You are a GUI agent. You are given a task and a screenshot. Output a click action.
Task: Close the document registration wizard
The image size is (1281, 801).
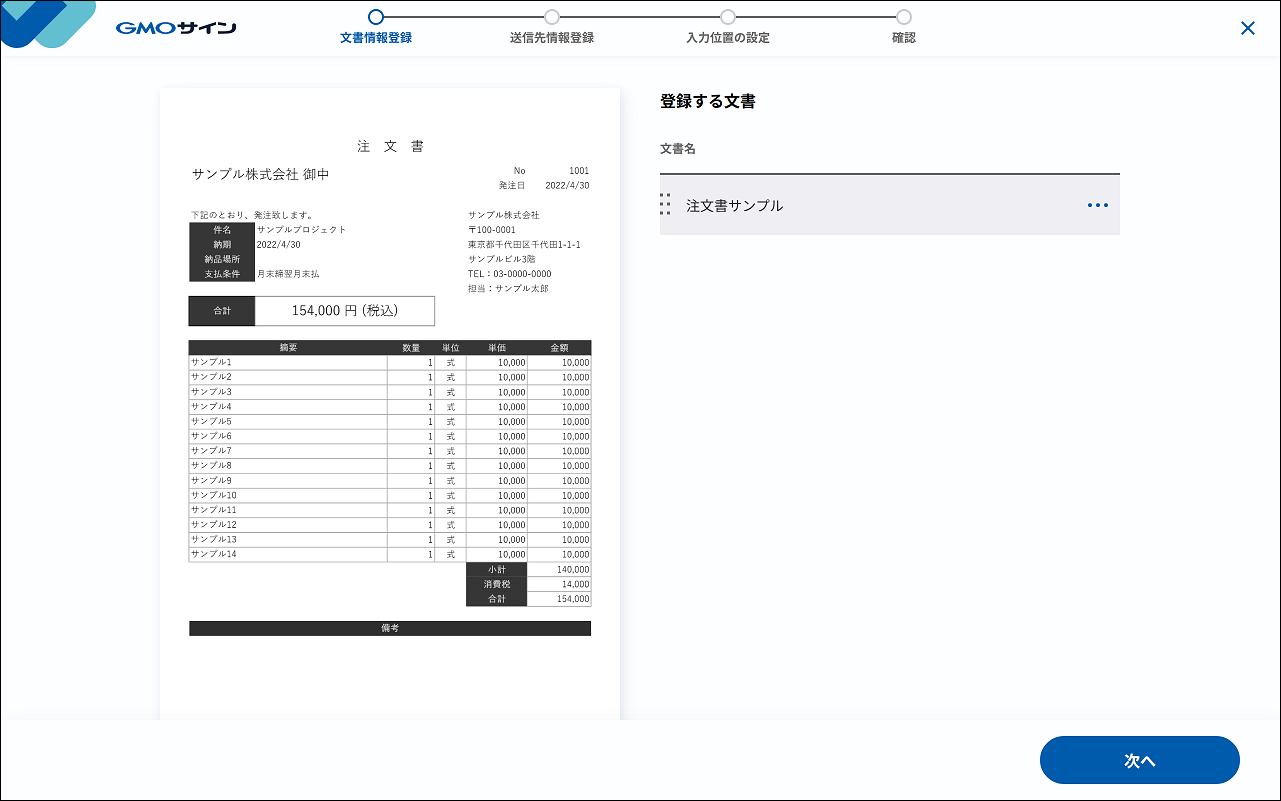click(1247, 28)
